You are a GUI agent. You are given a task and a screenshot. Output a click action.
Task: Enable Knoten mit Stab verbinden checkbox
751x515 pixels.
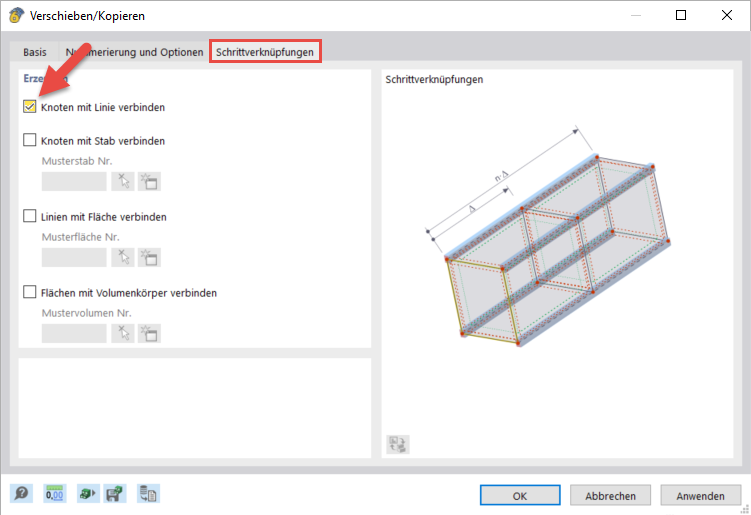[x=30, y=140]
